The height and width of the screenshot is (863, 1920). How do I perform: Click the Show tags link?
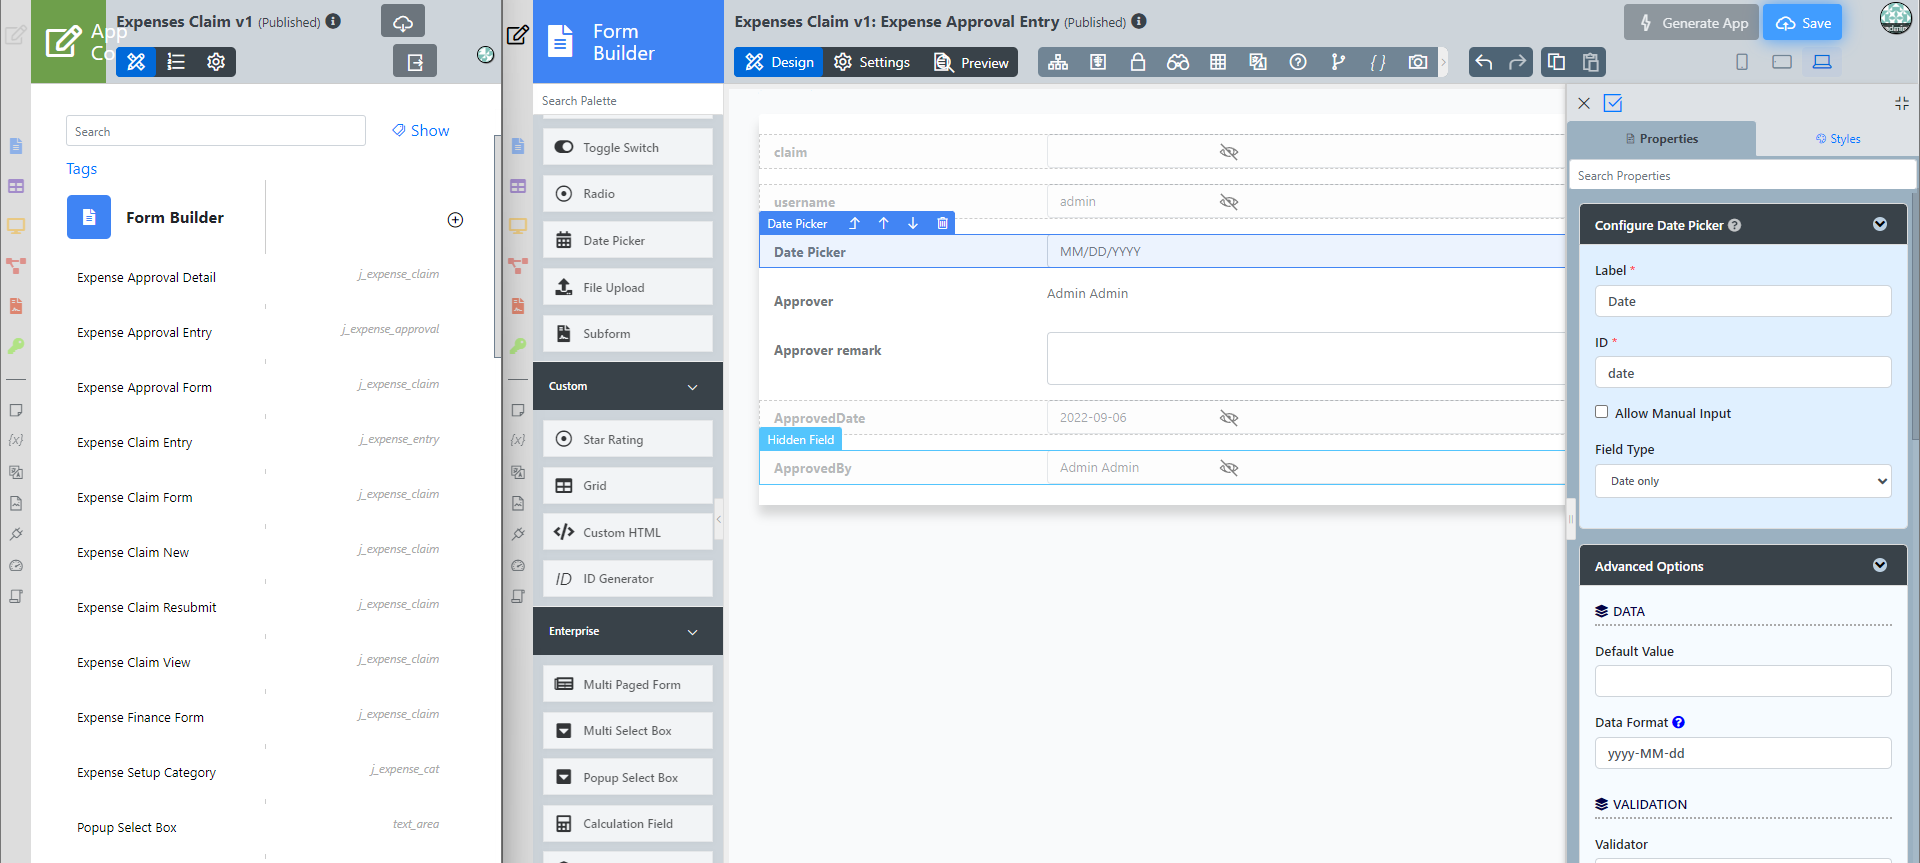[x=420, y=131]
